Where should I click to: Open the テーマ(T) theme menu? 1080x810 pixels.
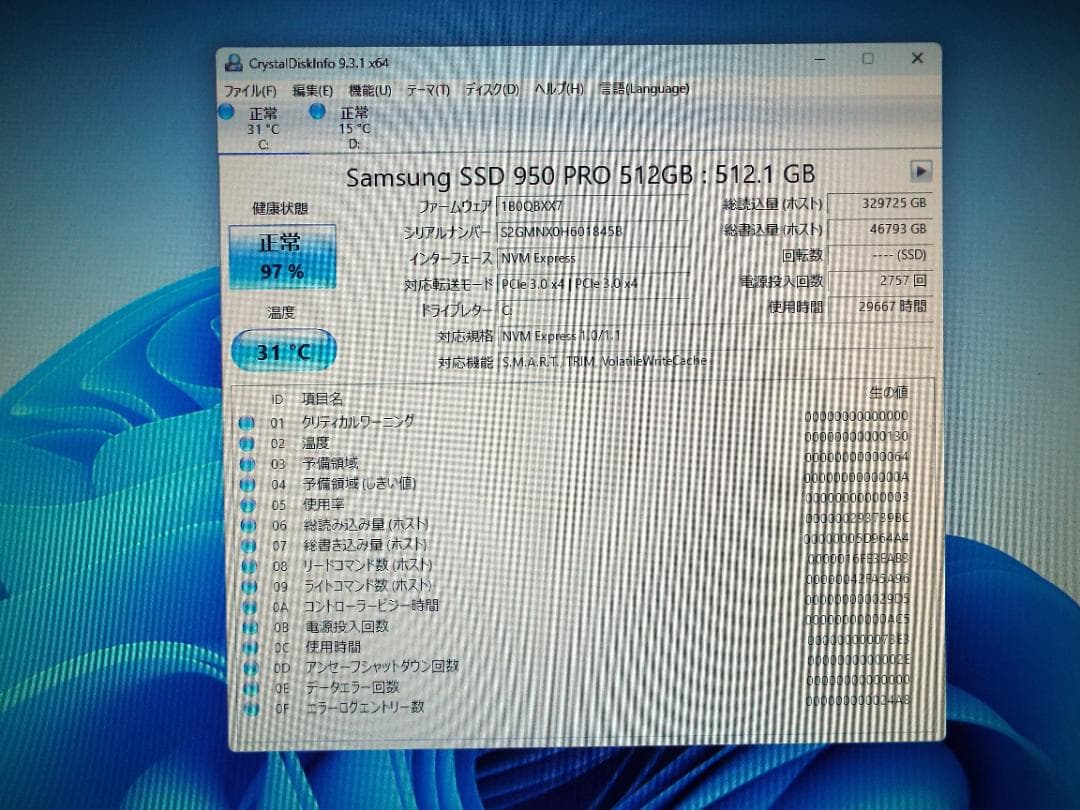[x=429, y=89]
